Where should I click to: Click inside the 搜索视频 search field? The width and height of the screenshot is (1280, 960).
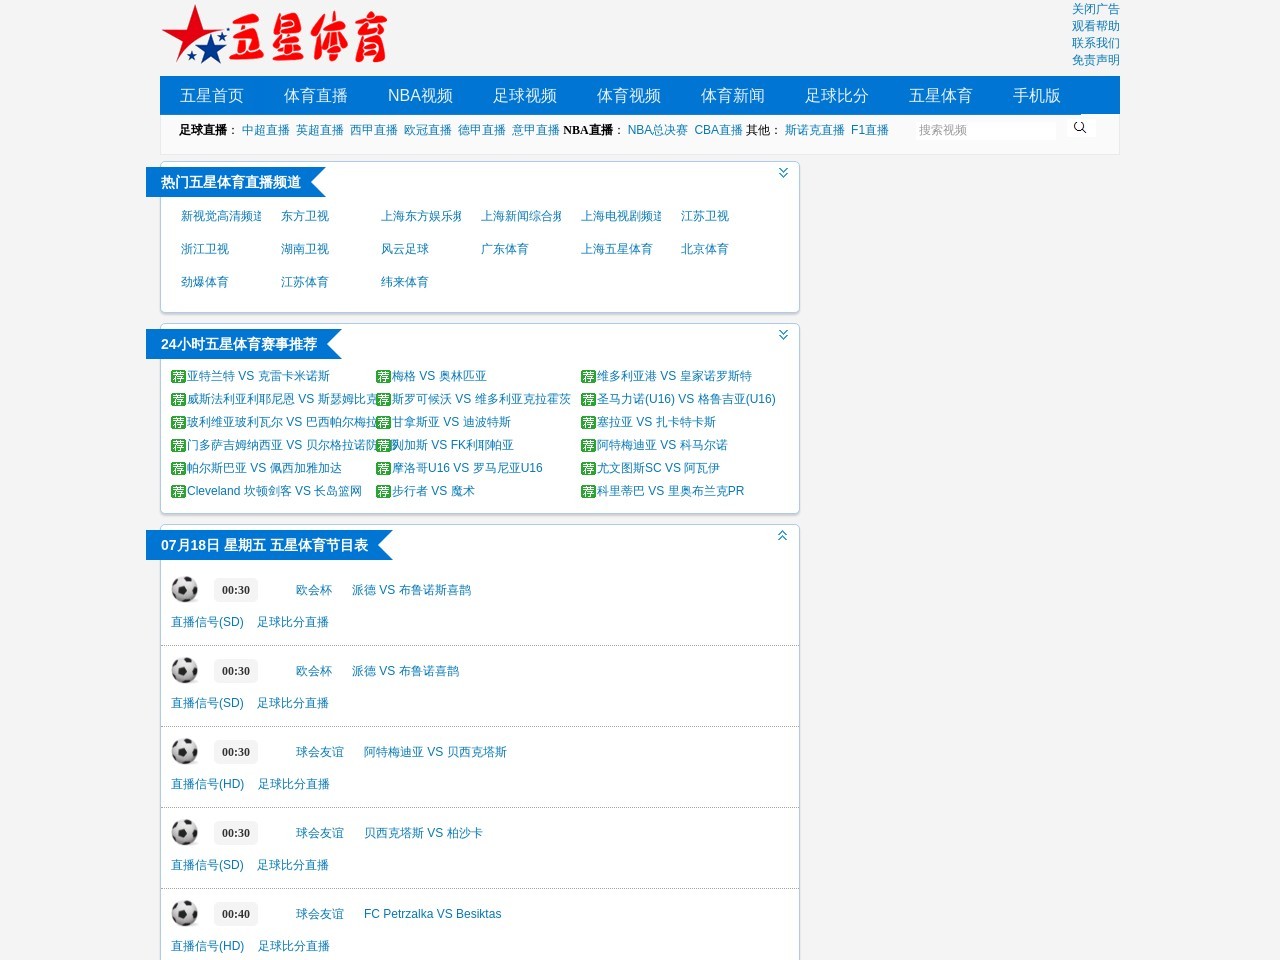[x=985, y=129]
